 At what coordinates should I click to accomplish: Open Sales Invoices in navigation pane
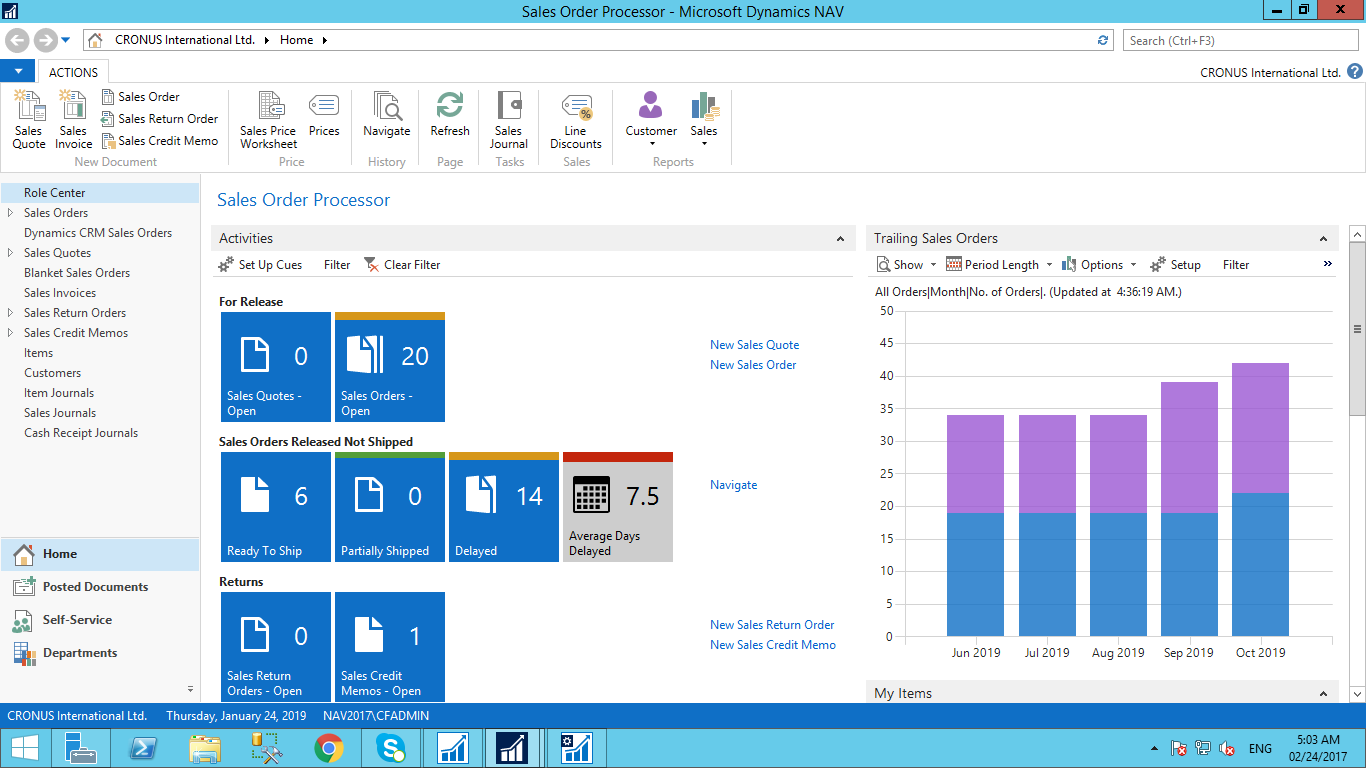click(60, 293)
